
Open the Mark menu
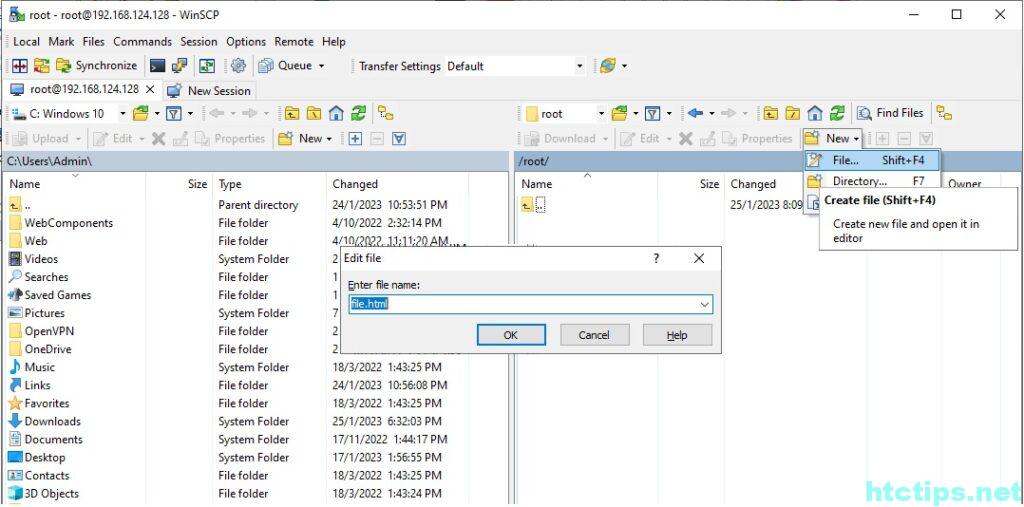click(x=61, y=42)
